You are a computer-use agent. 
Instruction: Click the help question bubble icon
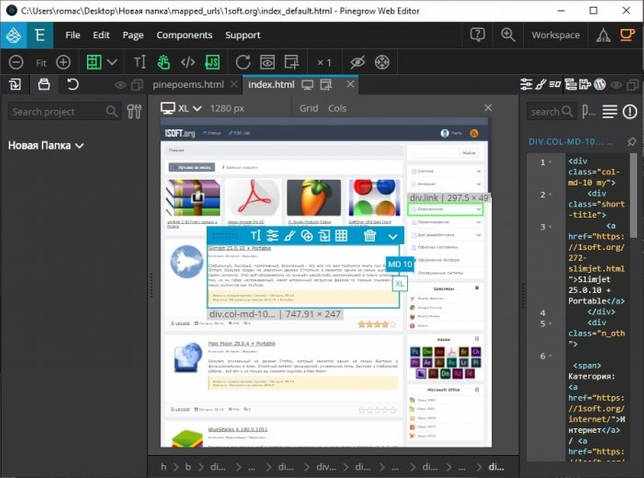pyautogui.click(x=478, y=34)
